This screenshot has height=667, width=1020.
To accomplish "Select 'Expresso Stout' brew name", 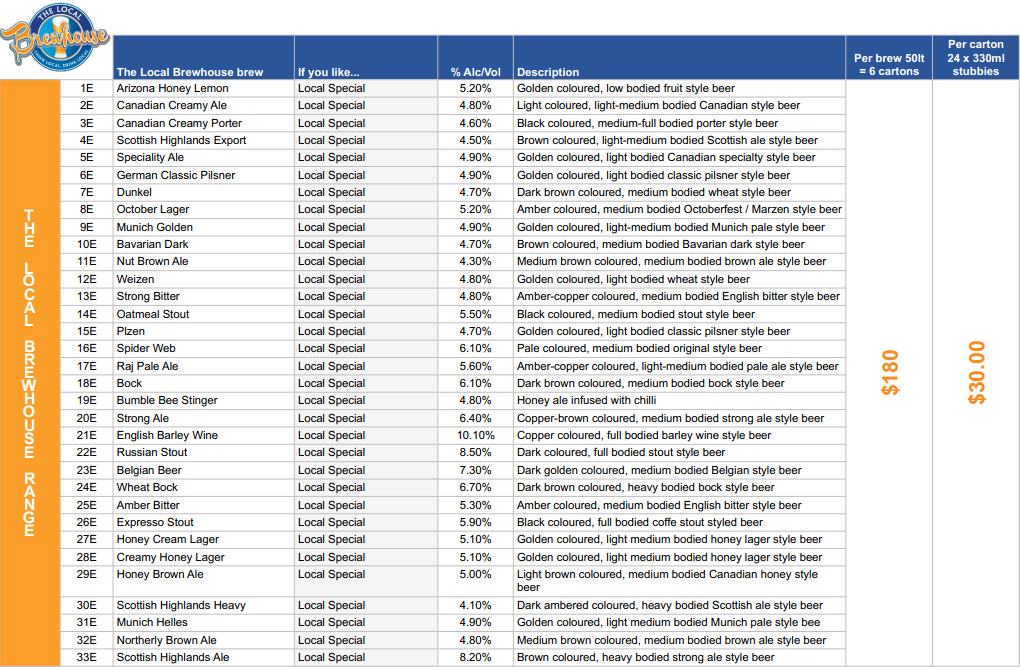I will tap(155, 522).
